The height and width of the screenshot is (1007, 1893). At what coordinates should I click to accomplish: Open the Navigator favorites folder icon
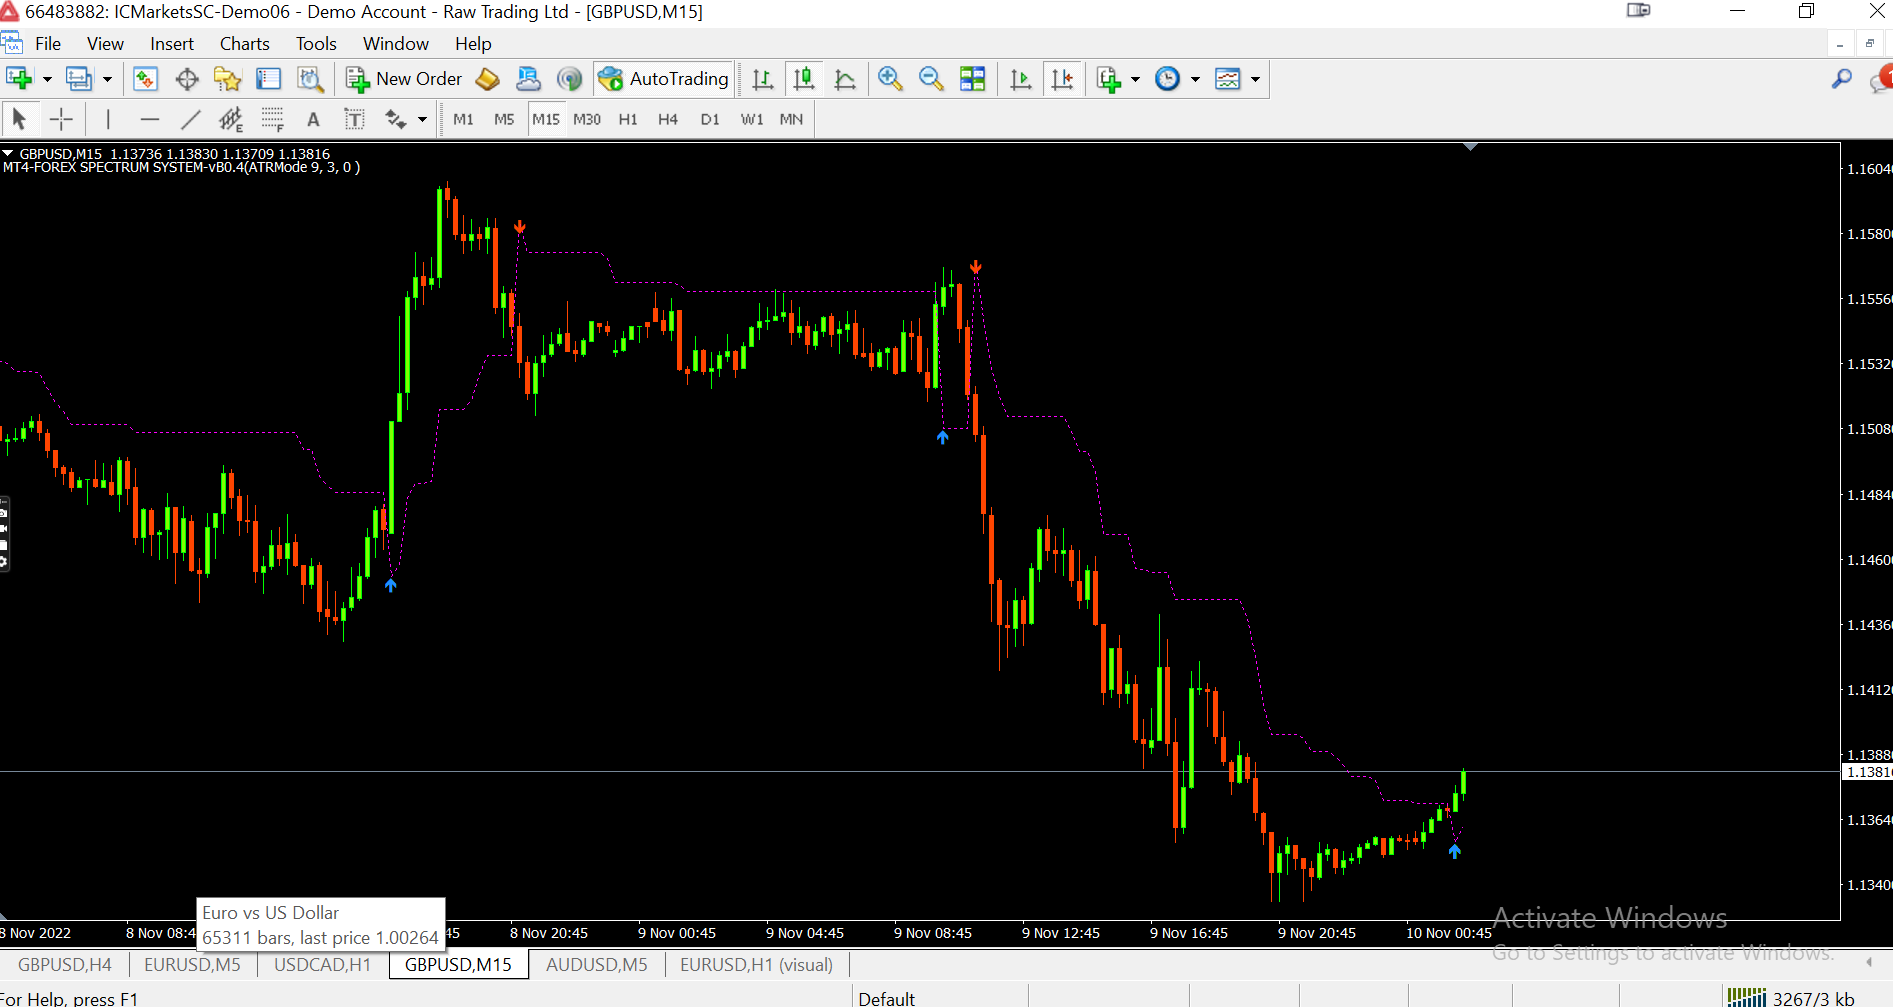[228, 79]
